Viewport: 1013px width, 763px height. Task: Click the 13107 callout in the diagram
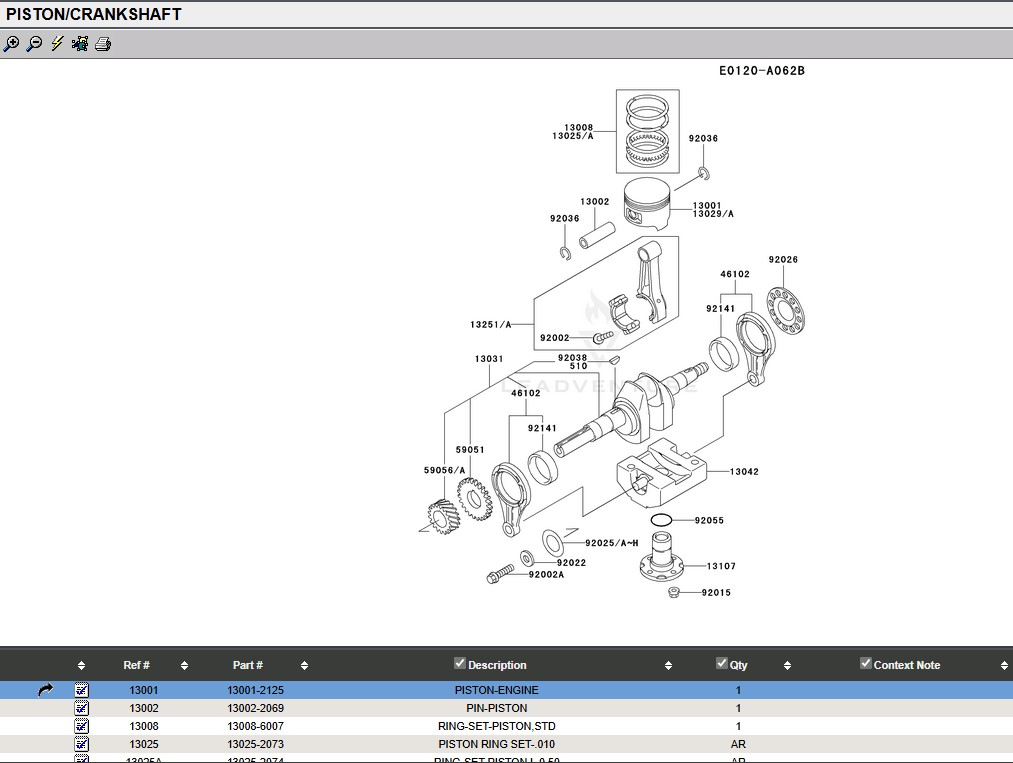pyautogui.click(x=721, y=567)
